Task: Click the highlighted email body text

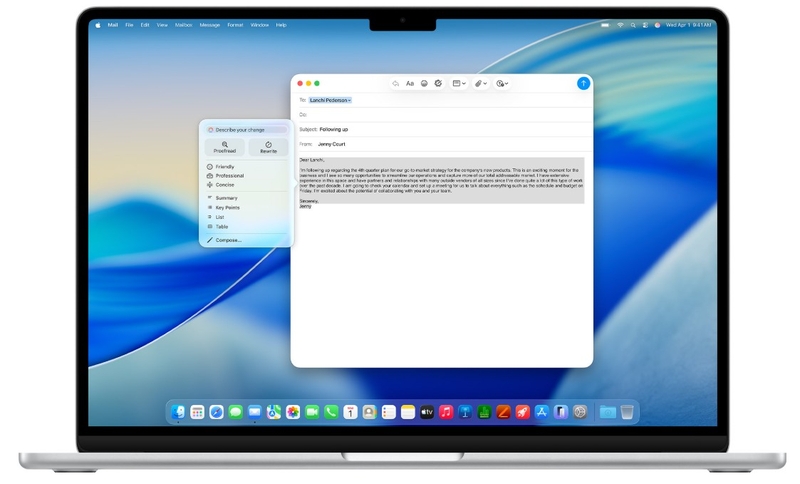Action: coord(441,180)
